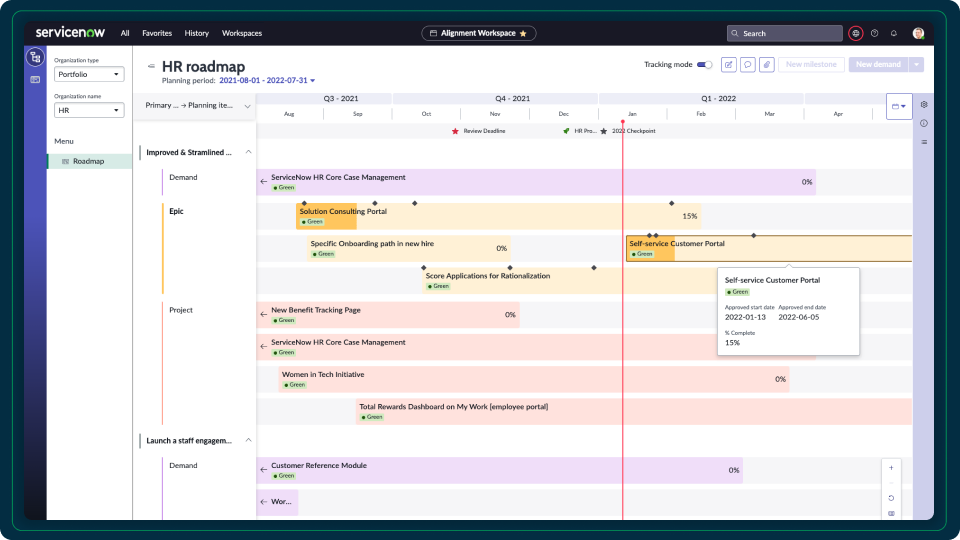The height and width of the screenshot is (540, 960).
Task: Open the globe icon in top bar
Action: [855, 33]
